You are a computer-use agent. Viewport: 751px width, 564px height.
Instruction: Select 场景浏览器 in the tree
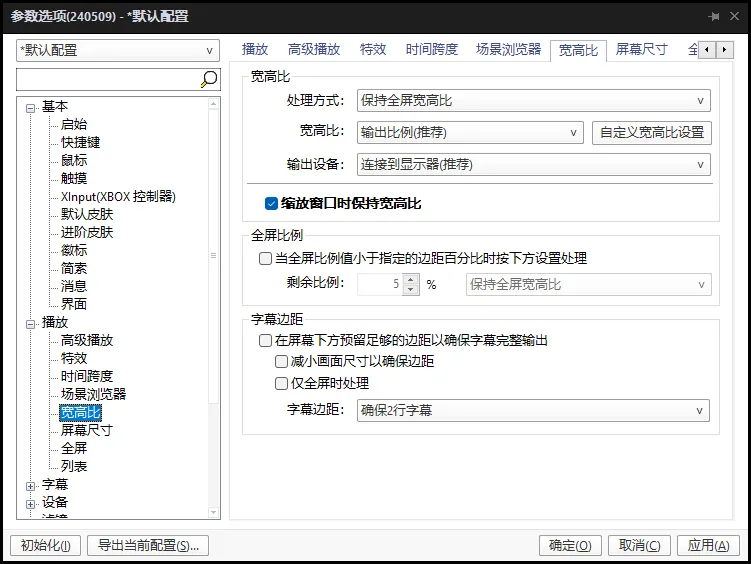point(93,395)
